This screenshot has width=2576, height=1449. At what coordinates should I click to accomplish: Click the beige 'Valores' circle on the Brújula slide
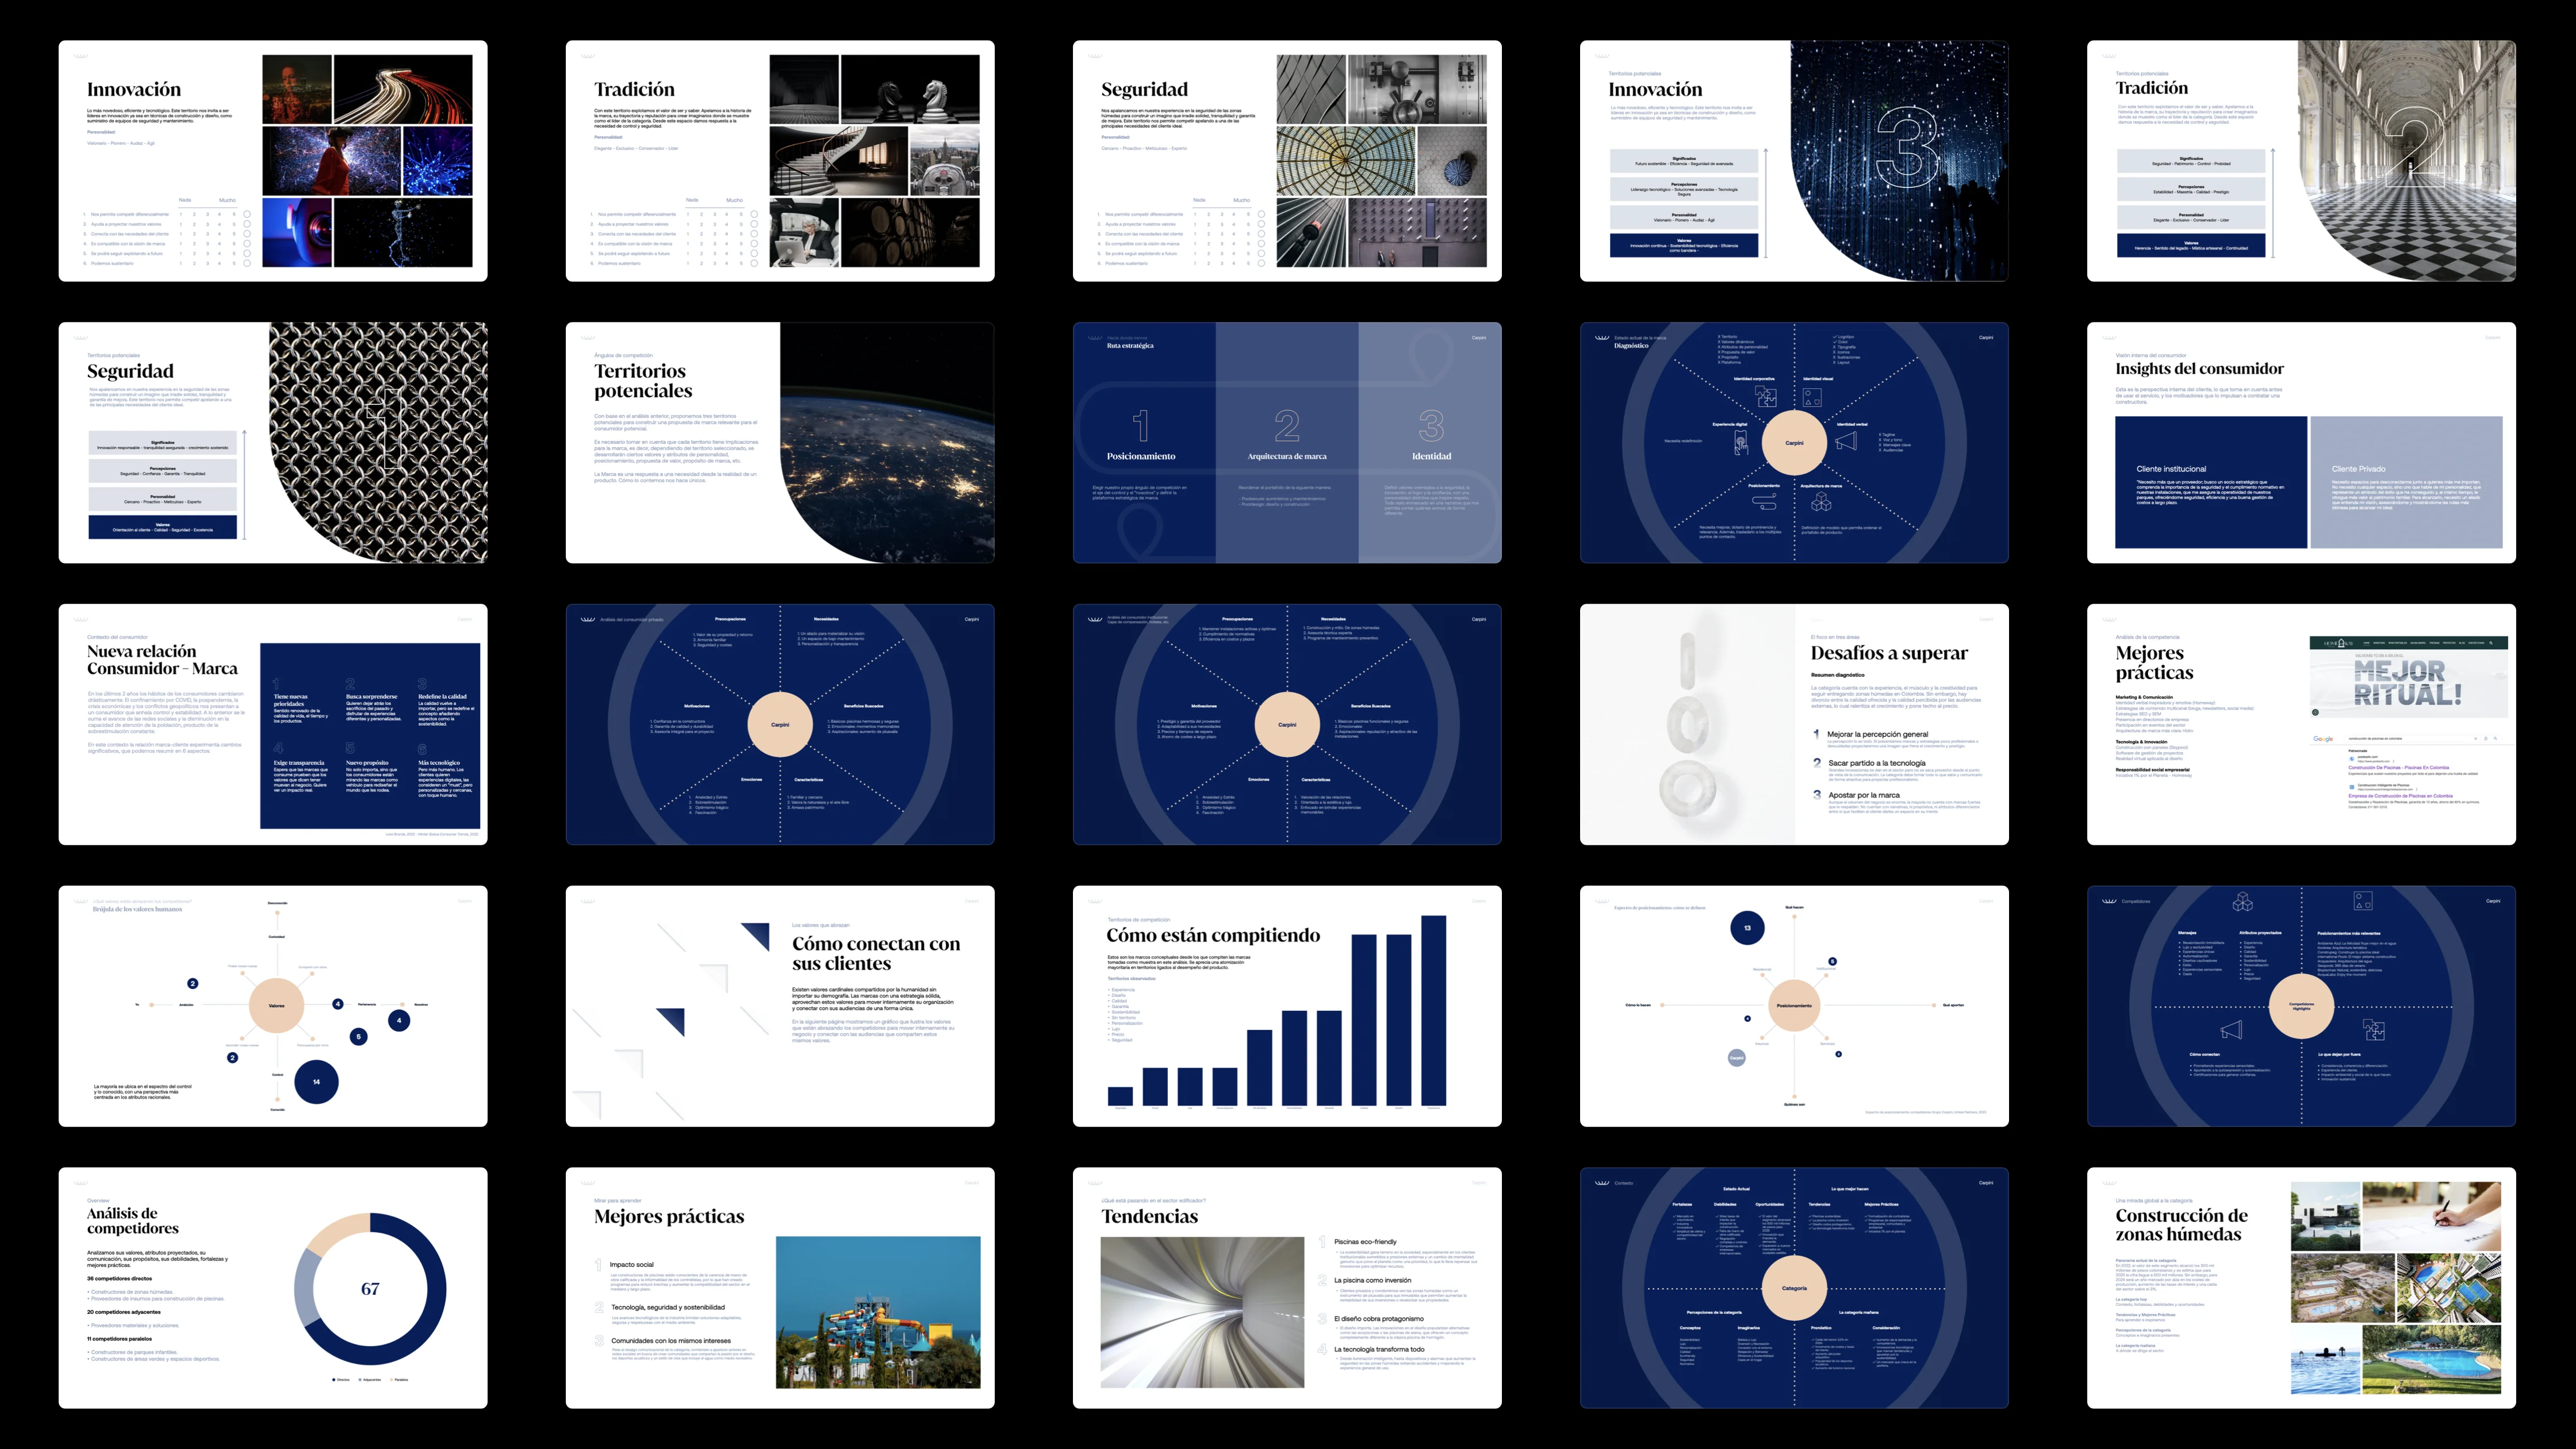276,1005
